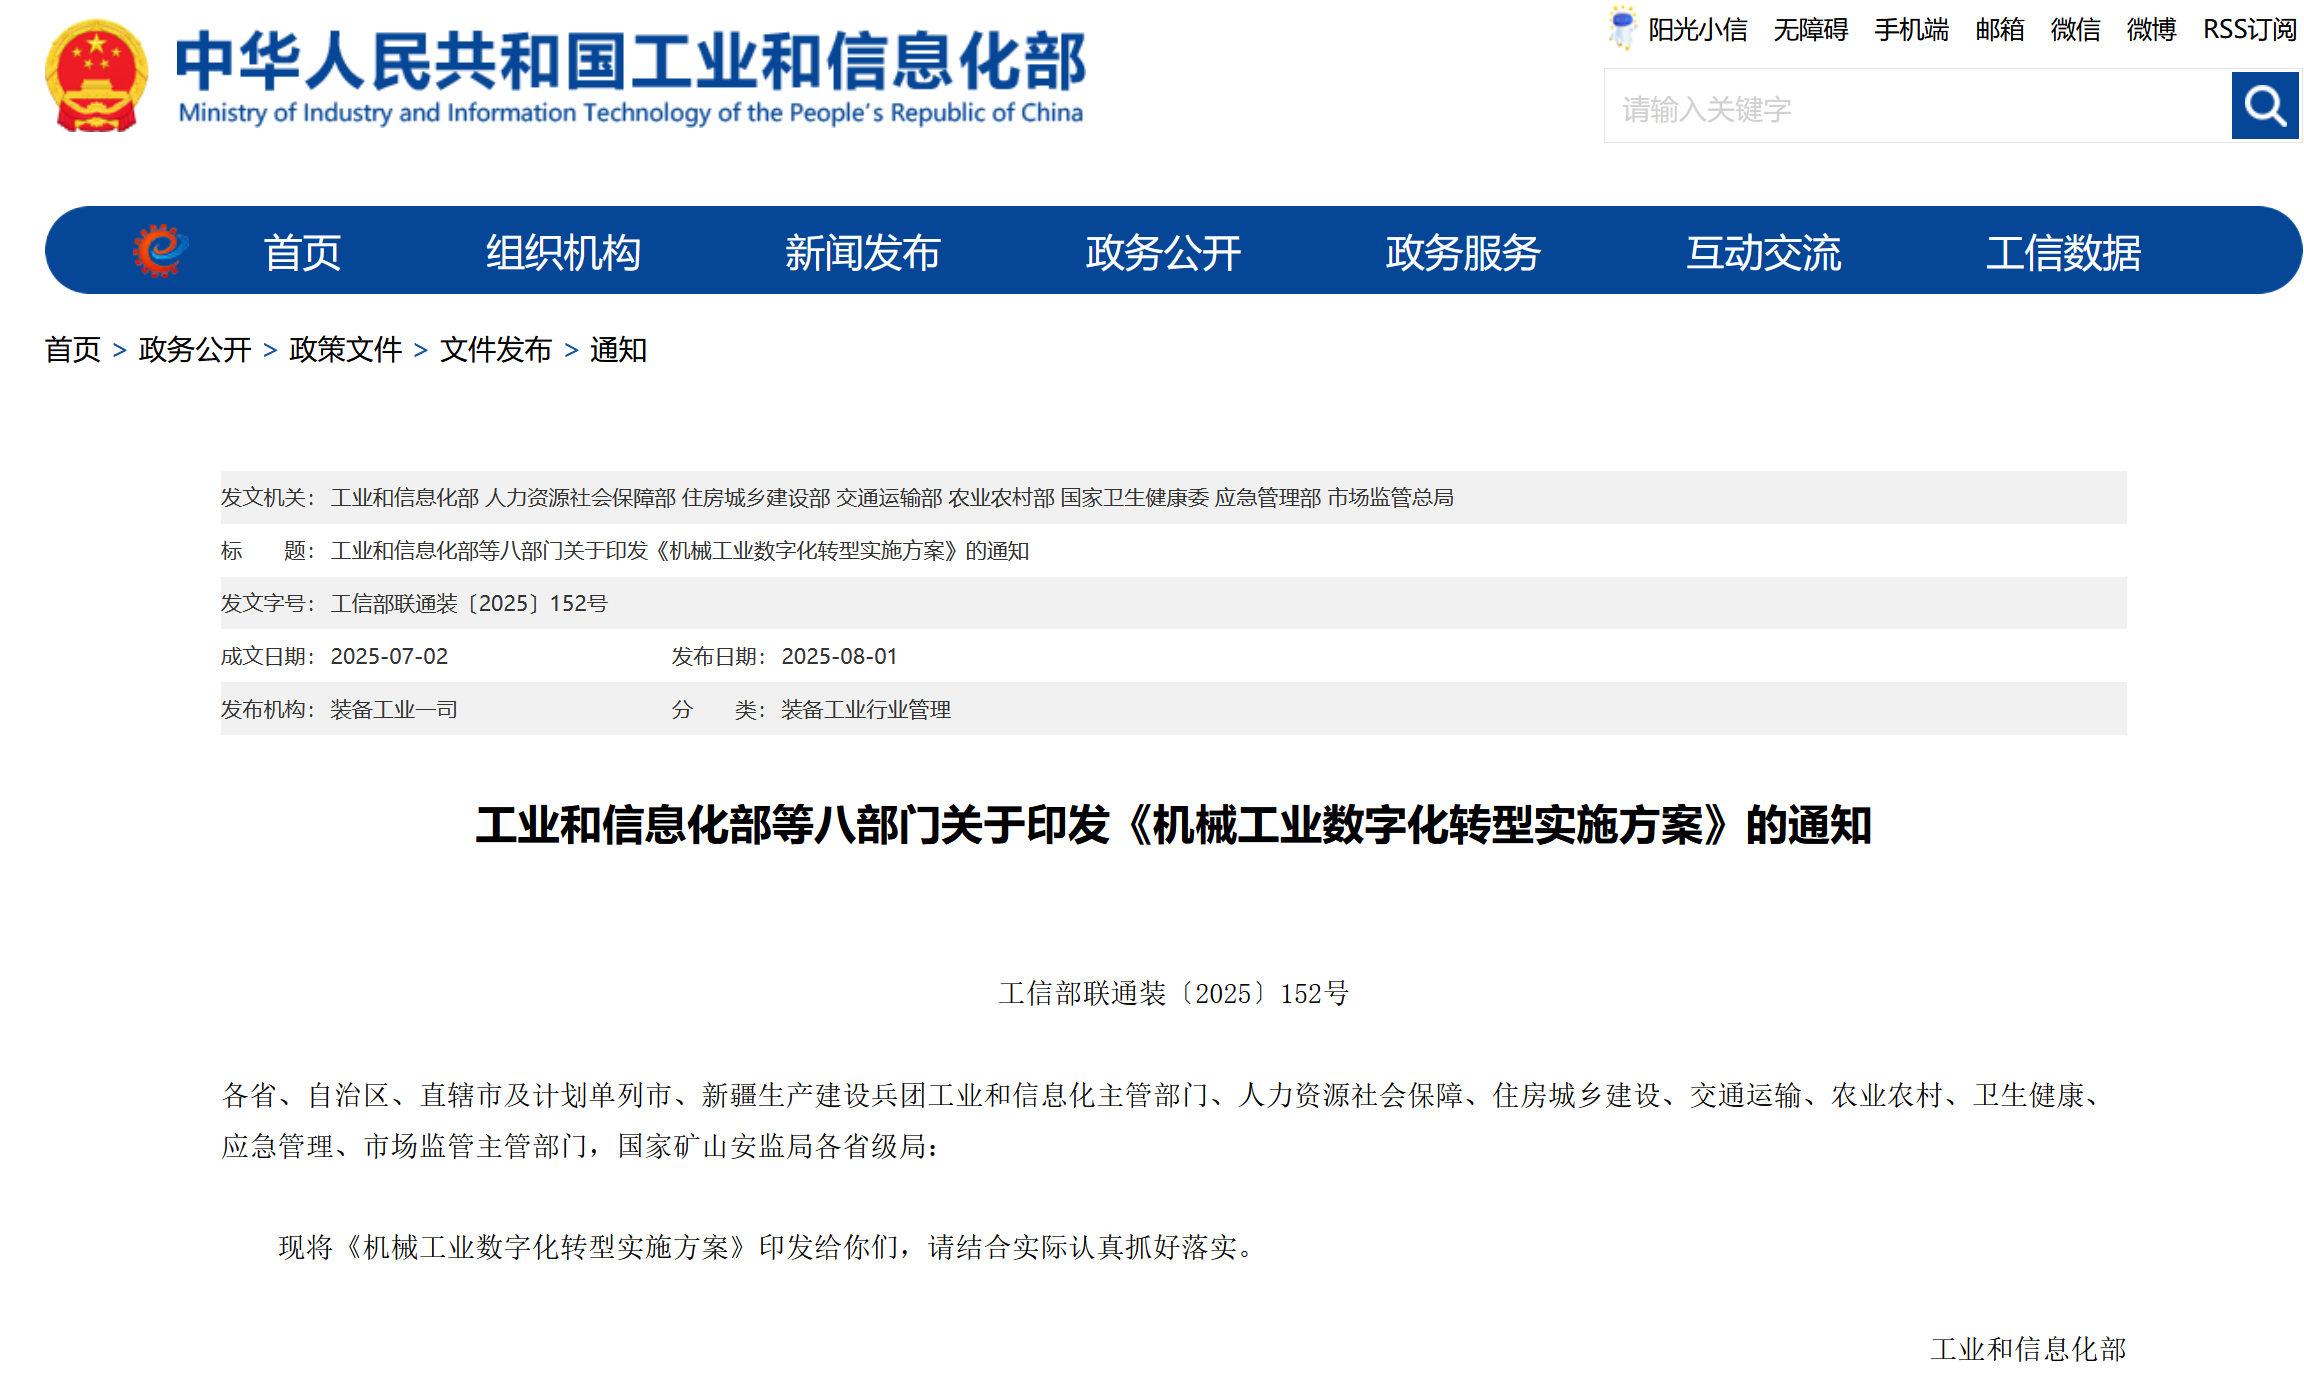Click 政策文件 in the breadcrumb
2304x1376 pixels.
[345, 350]
